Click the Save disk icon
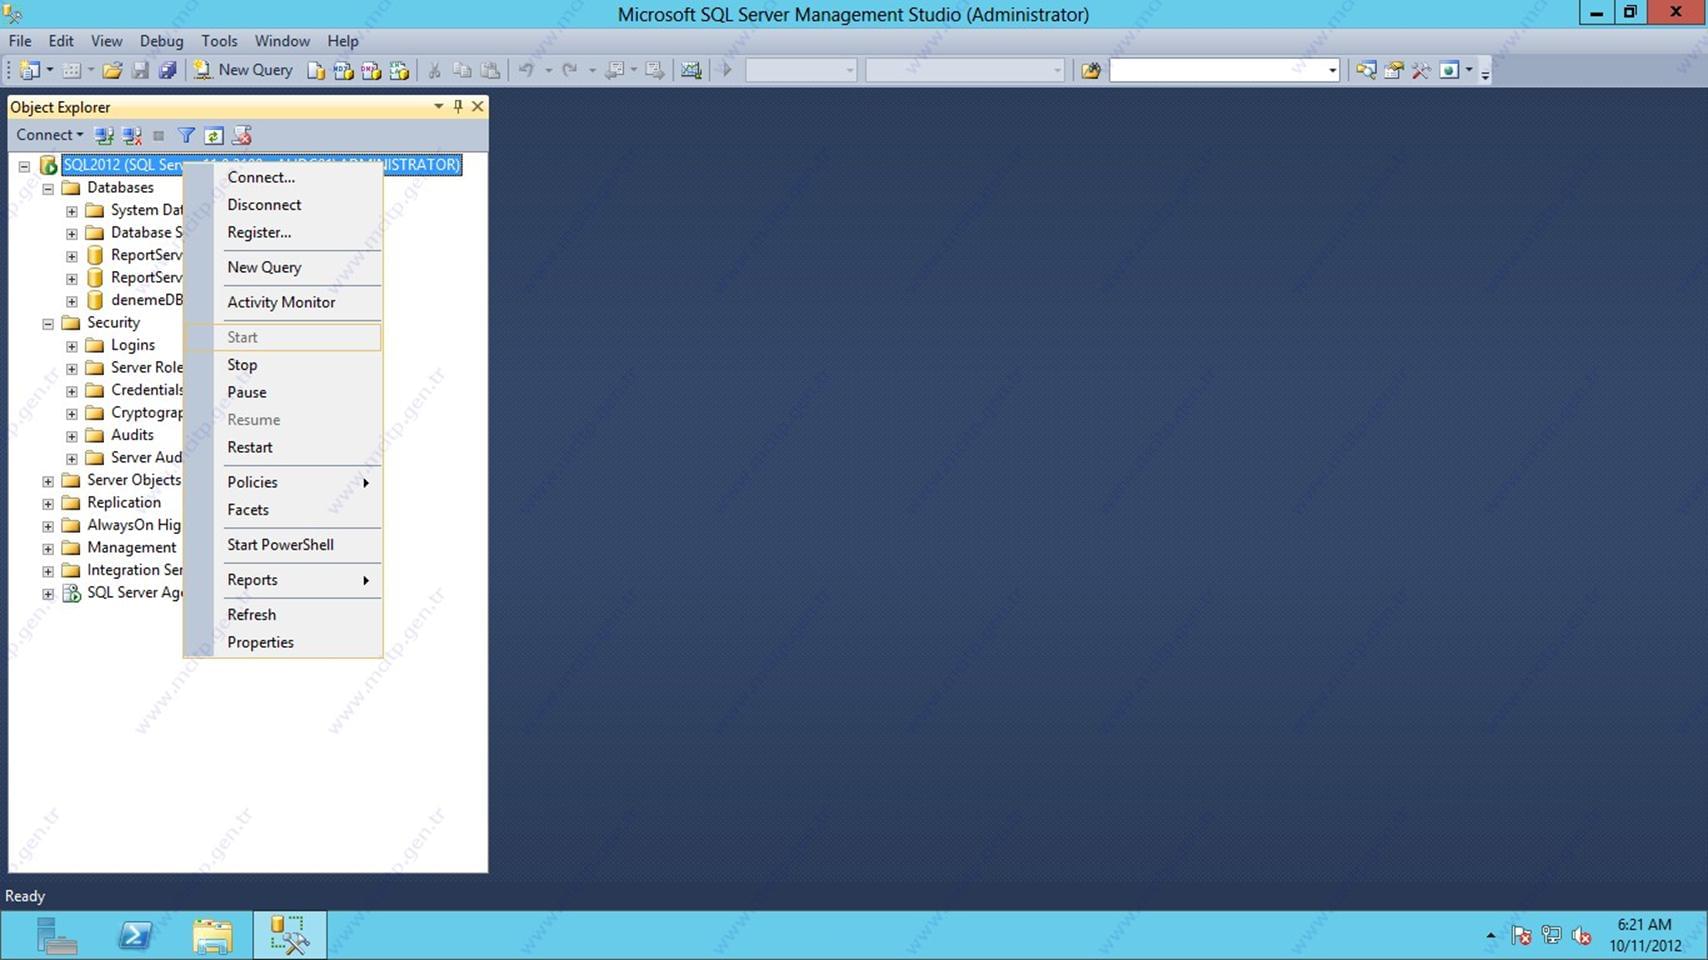1708x960 pixels. pos(140,70)
